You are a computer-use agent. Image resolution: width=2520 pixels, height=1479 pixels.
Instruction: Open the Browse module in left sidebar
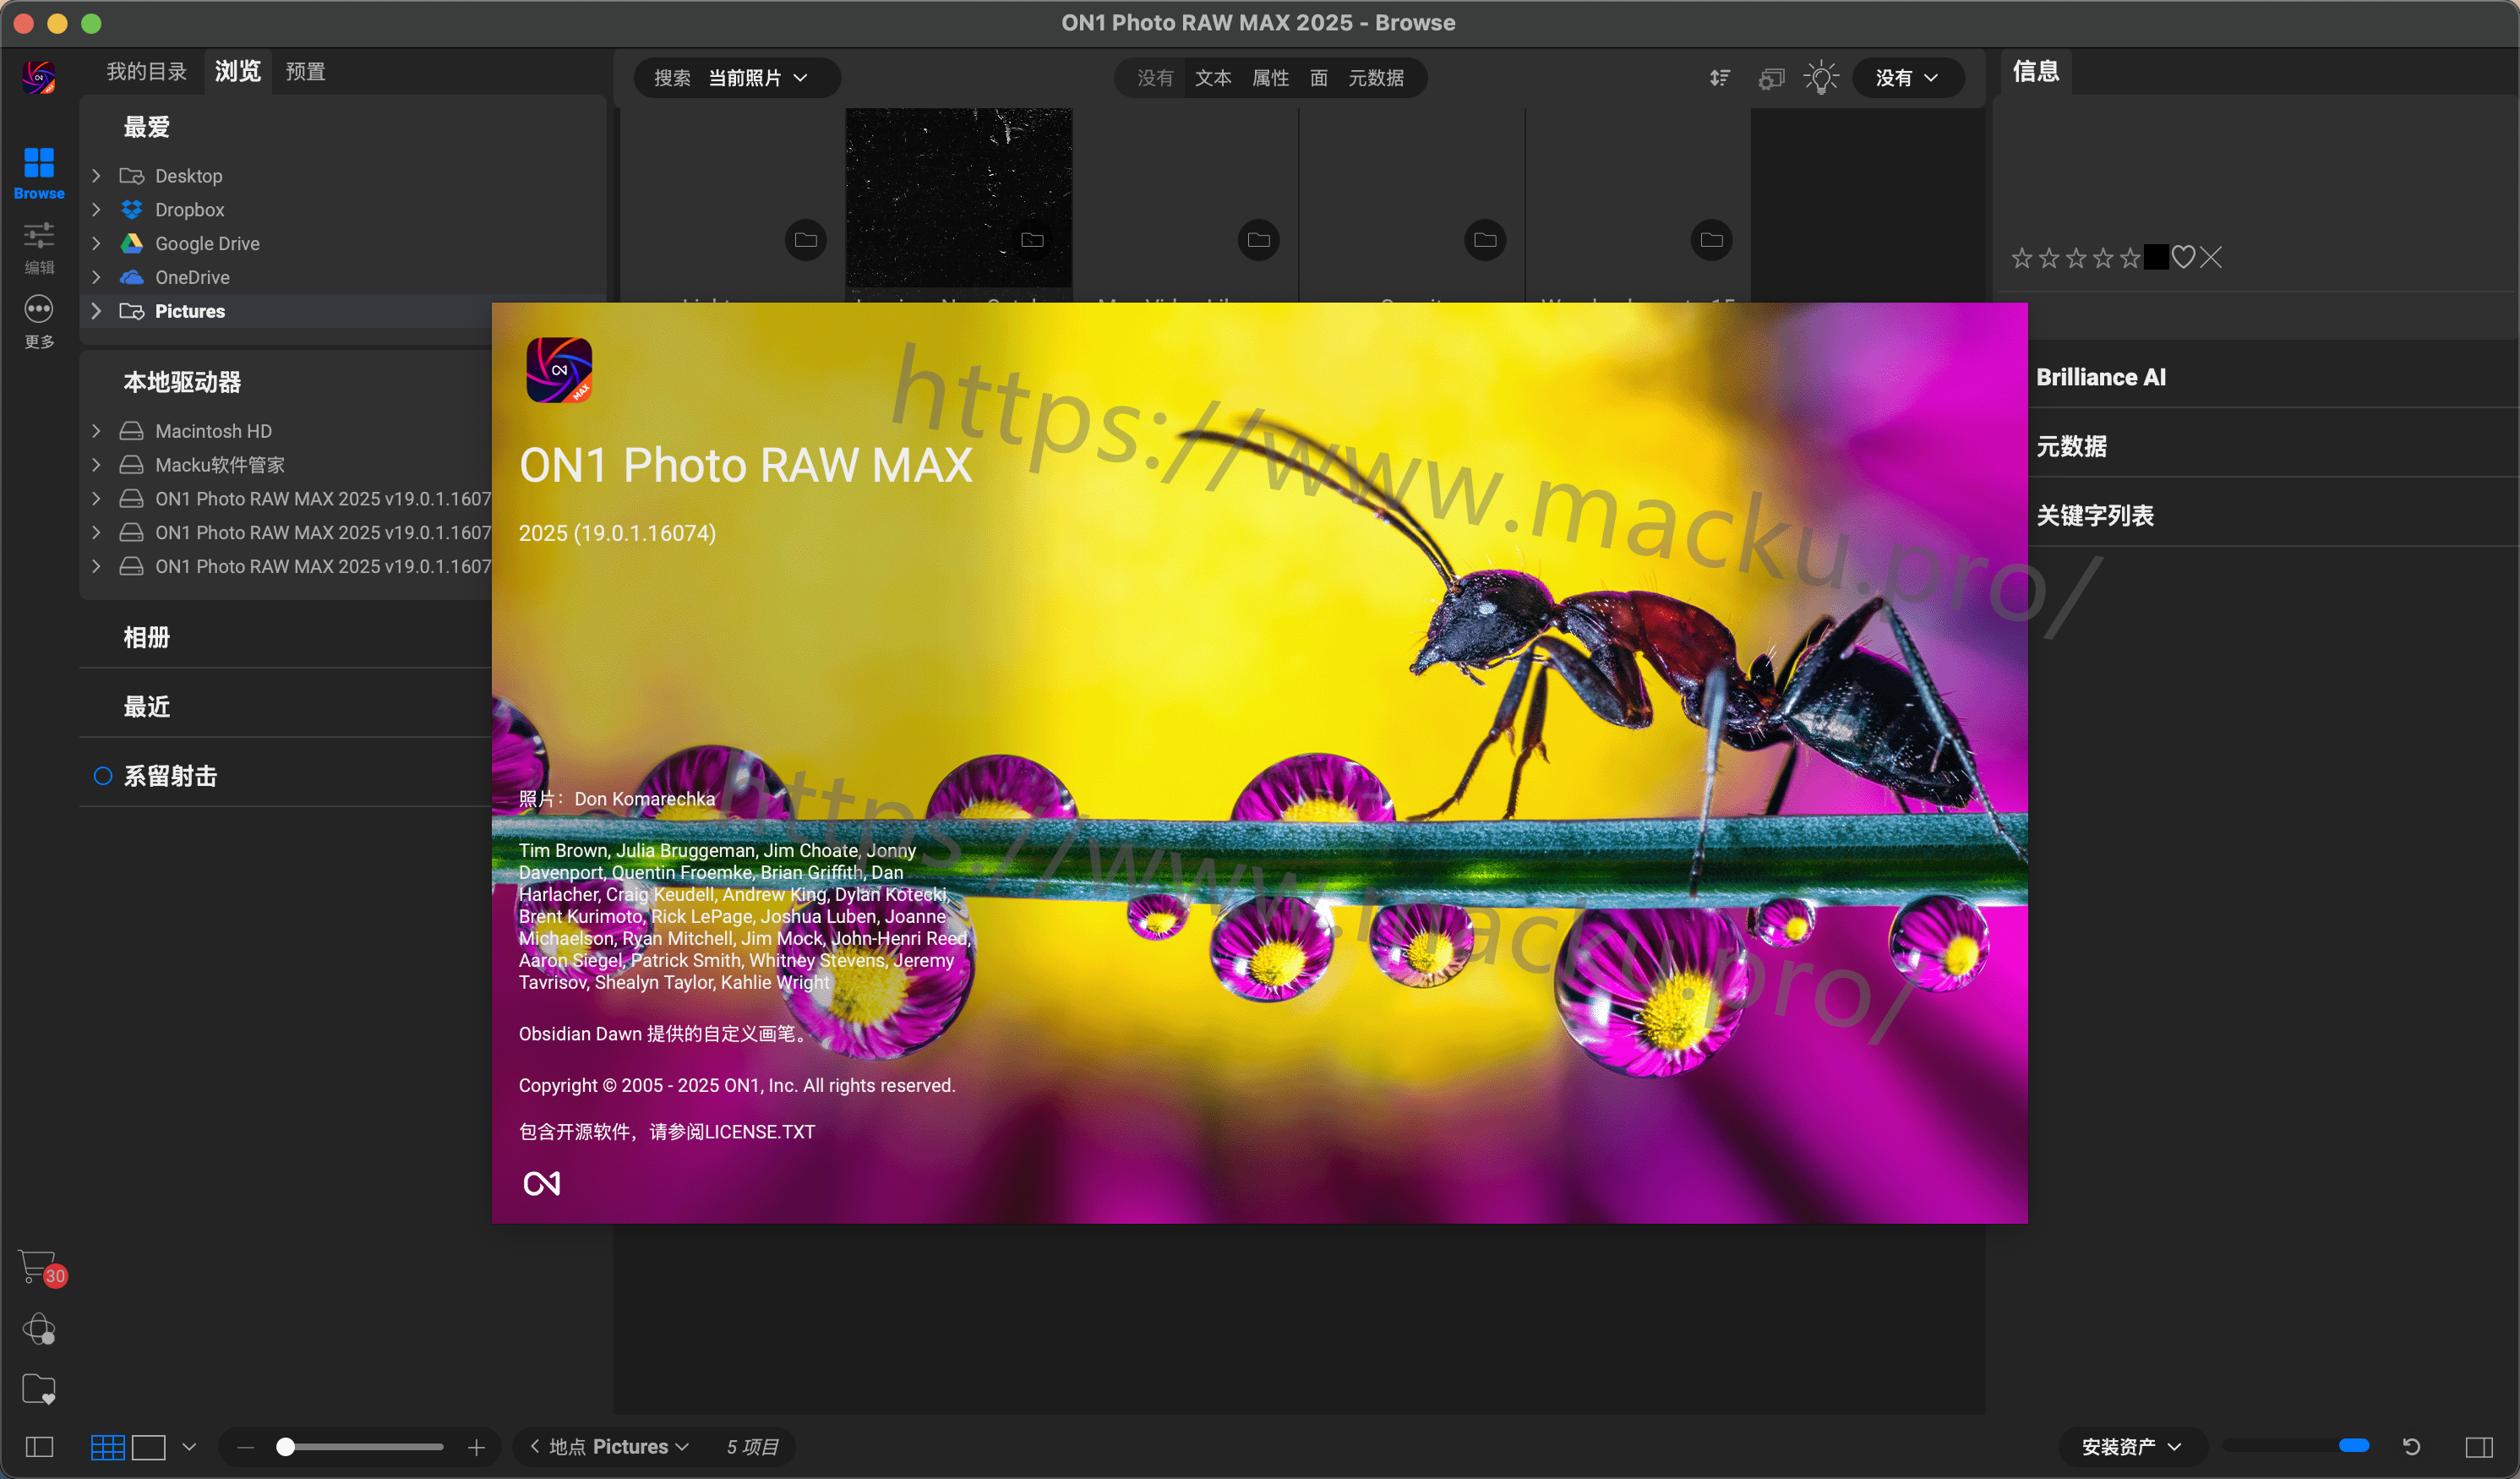(x=39, y=173)
